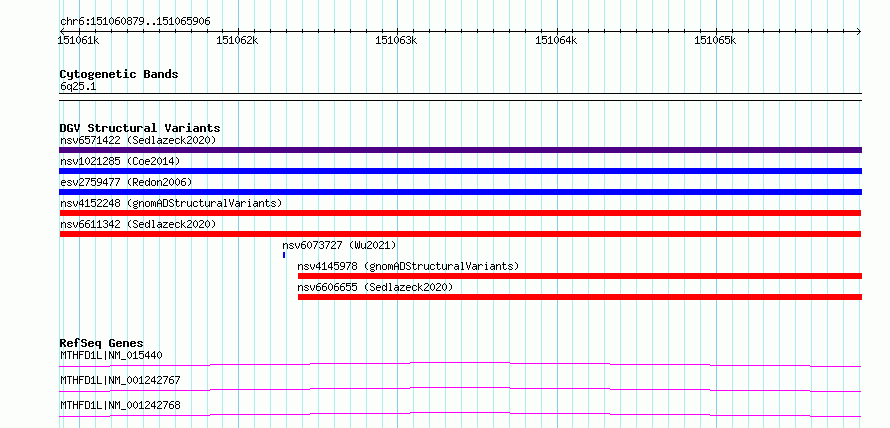Viewport: 890px width, 428px height.
Task: Open MTHFD1L|NM_015440 transcript label
Action: (111, 356)
